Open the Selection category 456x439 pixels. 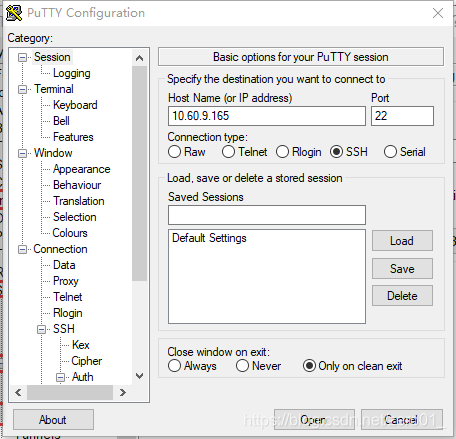click(75, 217)
